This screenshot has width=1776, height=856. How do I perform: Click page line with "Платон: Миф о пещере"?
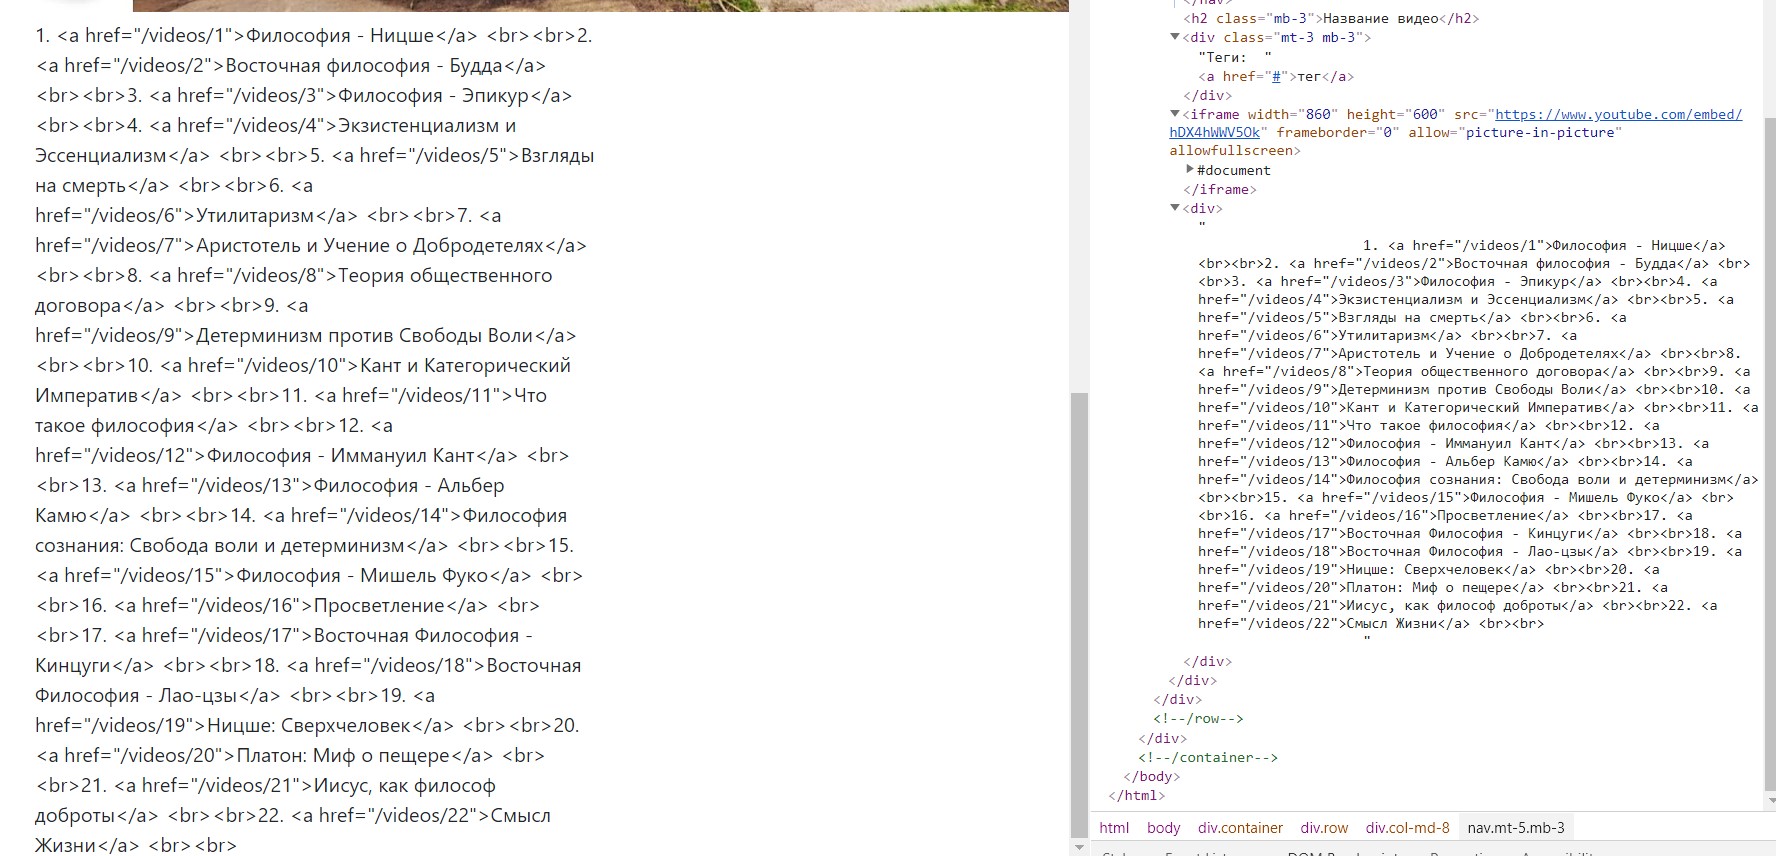point(290,755)
